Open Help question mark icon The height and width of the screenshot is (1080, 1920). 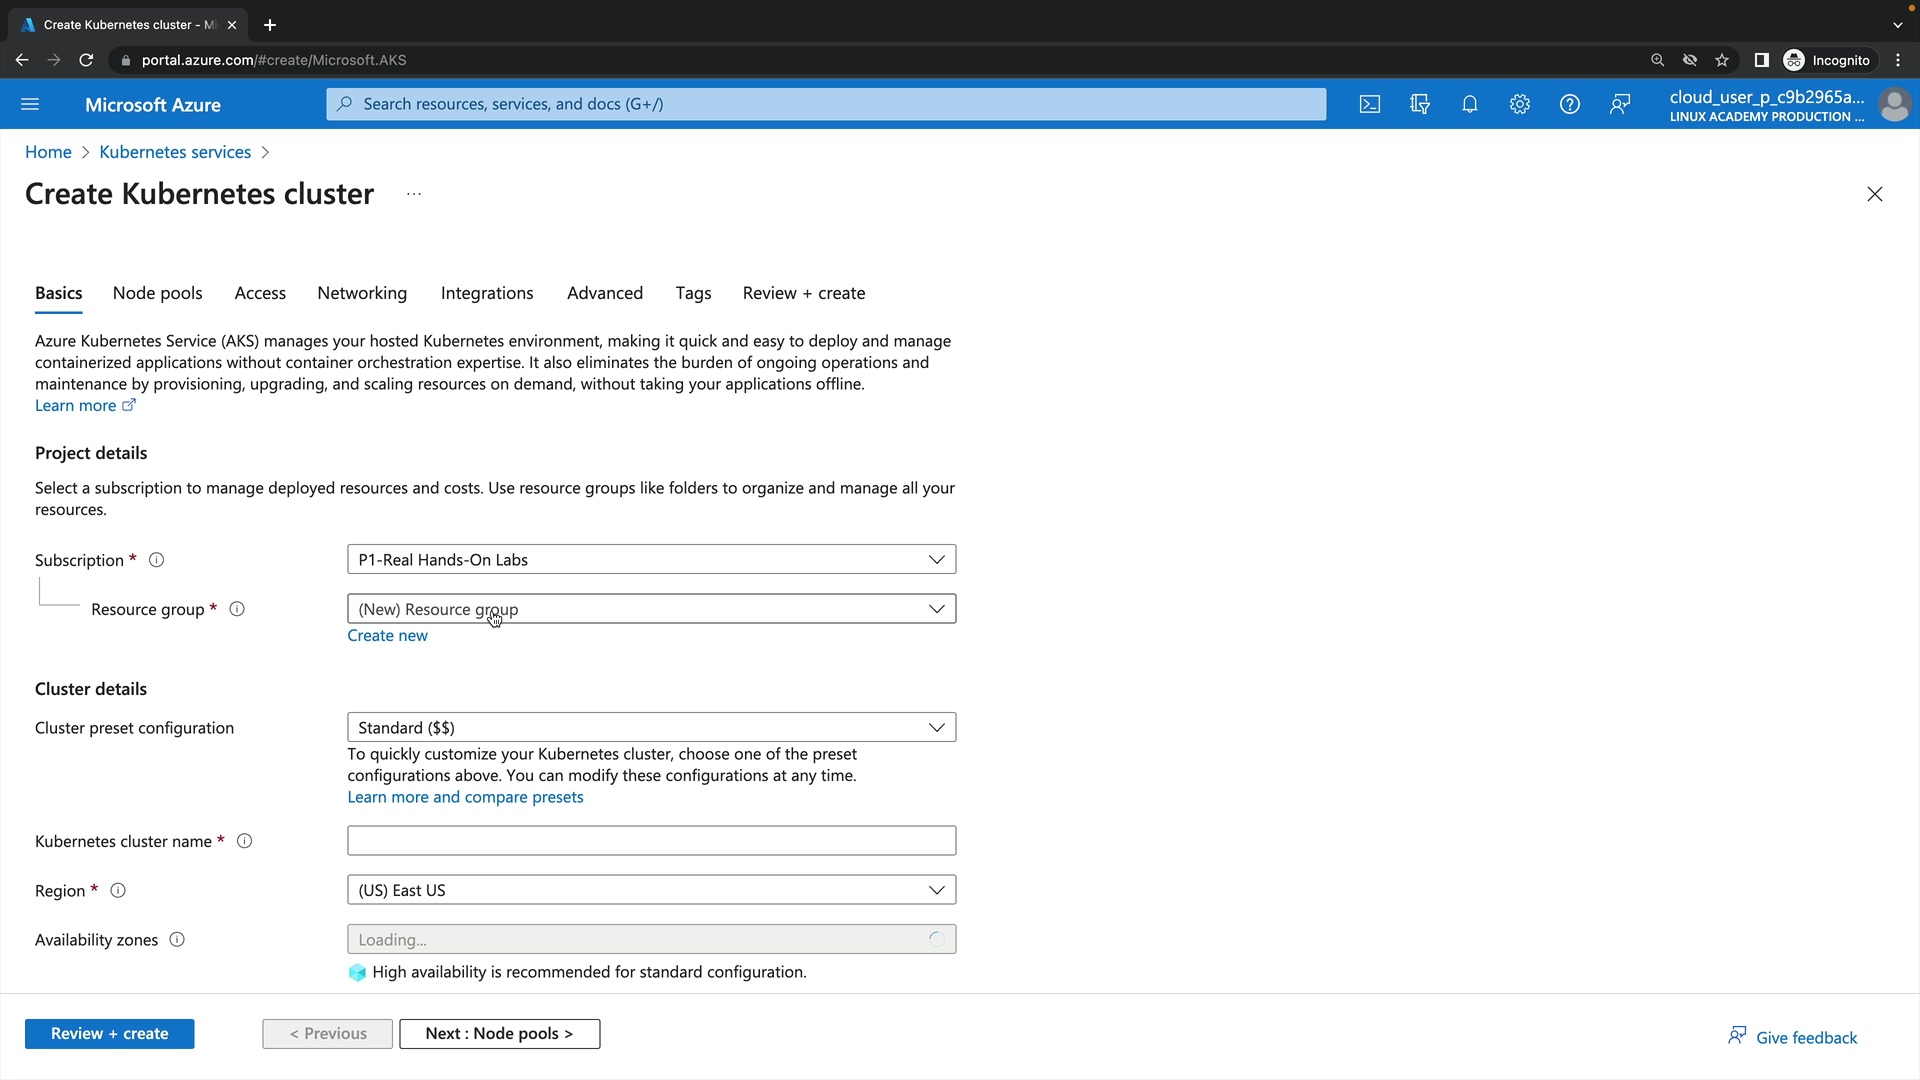1570,104
